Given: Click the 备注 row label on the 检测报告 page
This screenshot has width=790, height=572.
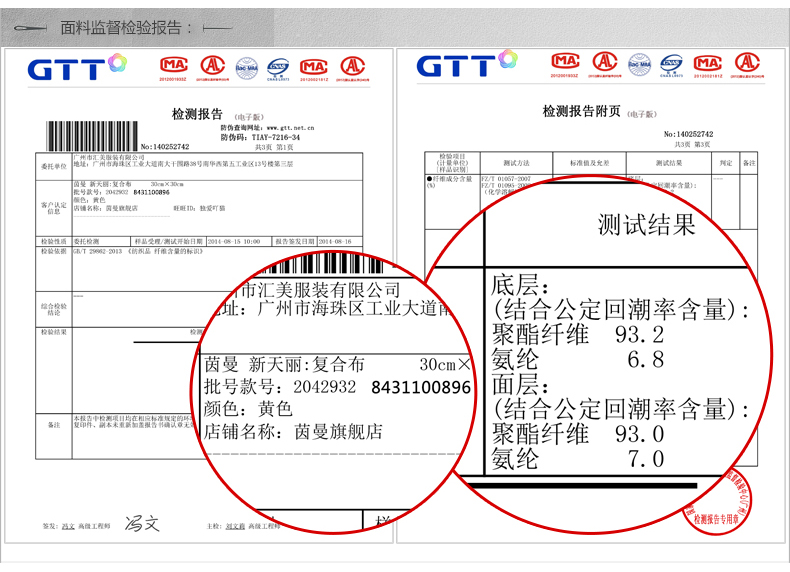Looking at the screenshot, I should 54,425.
